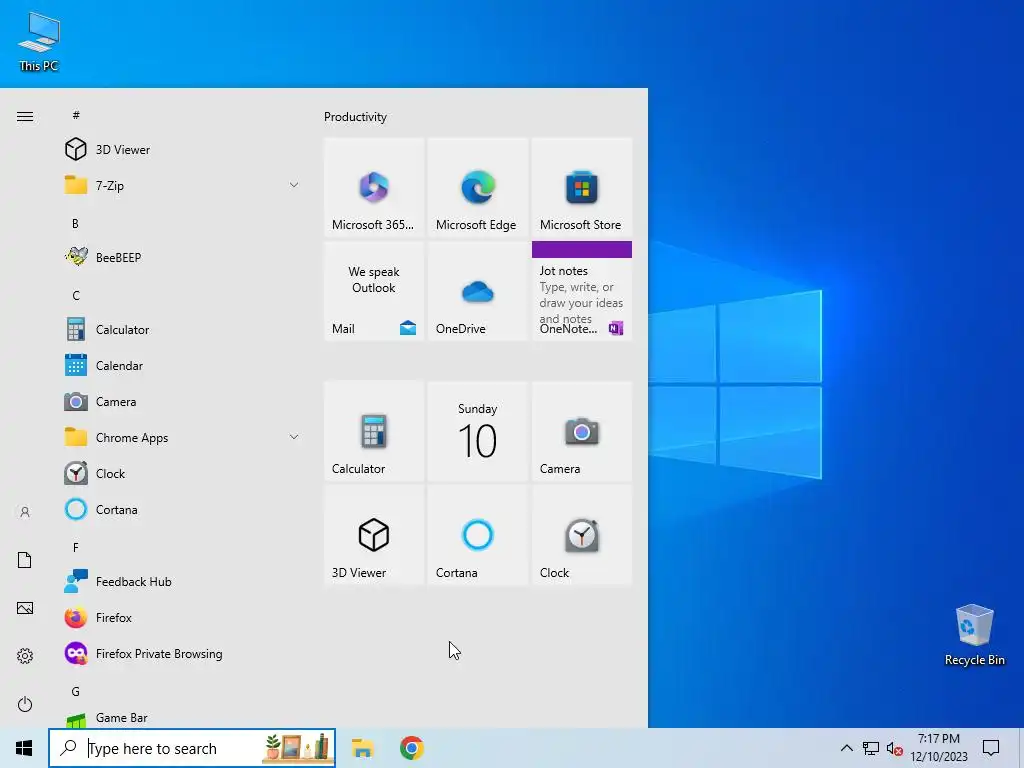1024x768 pixels.
Task: Open the OneNote tile
Action: click(x=582, y=291)
